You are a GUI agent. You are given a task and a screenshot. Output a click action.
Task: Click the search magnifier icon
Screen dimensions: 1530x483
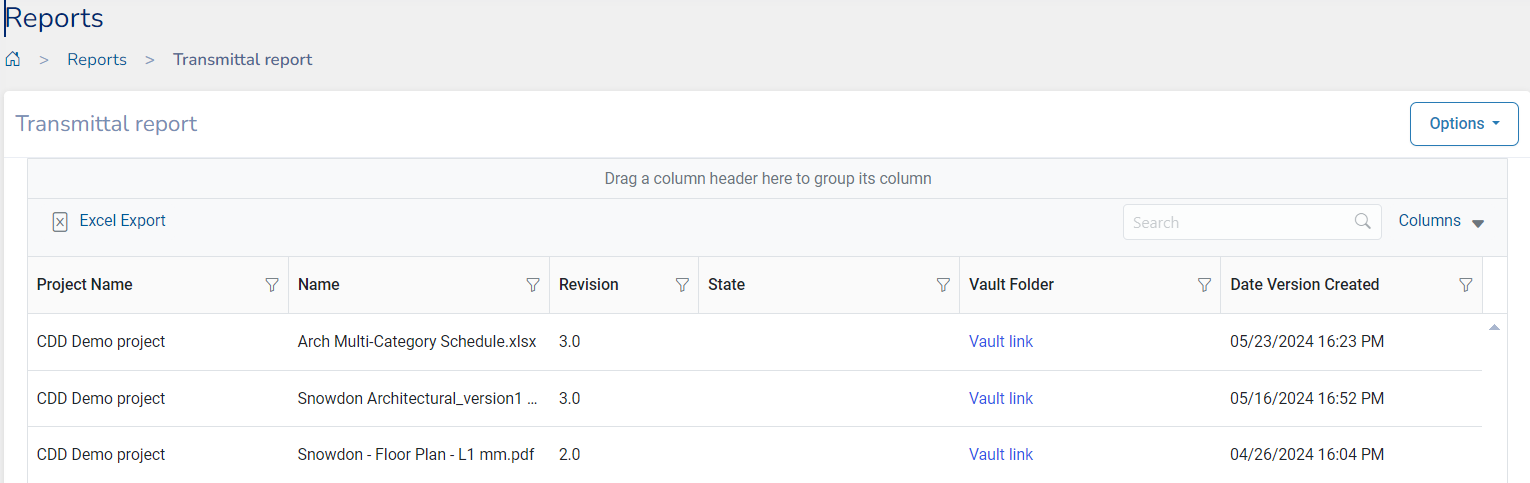click(x=1362, y=222)
